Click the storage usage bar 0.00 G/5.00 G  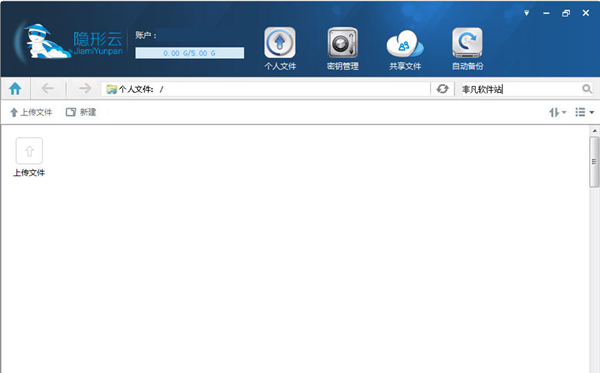click(x=189, y=53)
